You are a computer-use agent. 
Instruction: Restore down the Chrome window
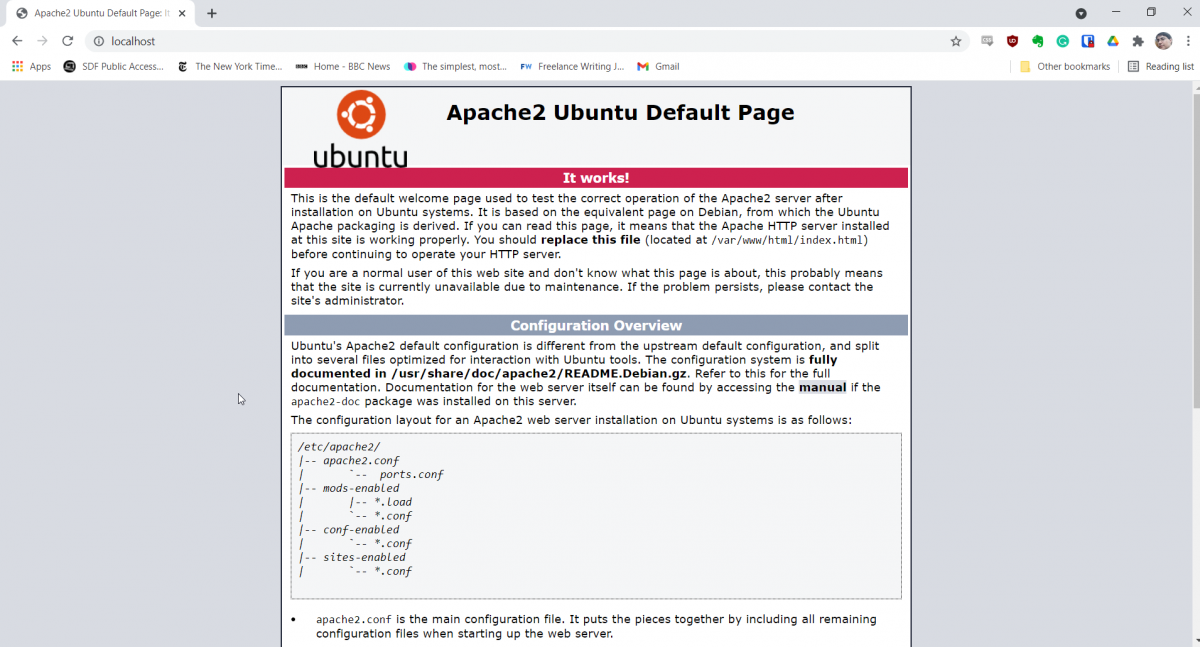click(1151, 12)
